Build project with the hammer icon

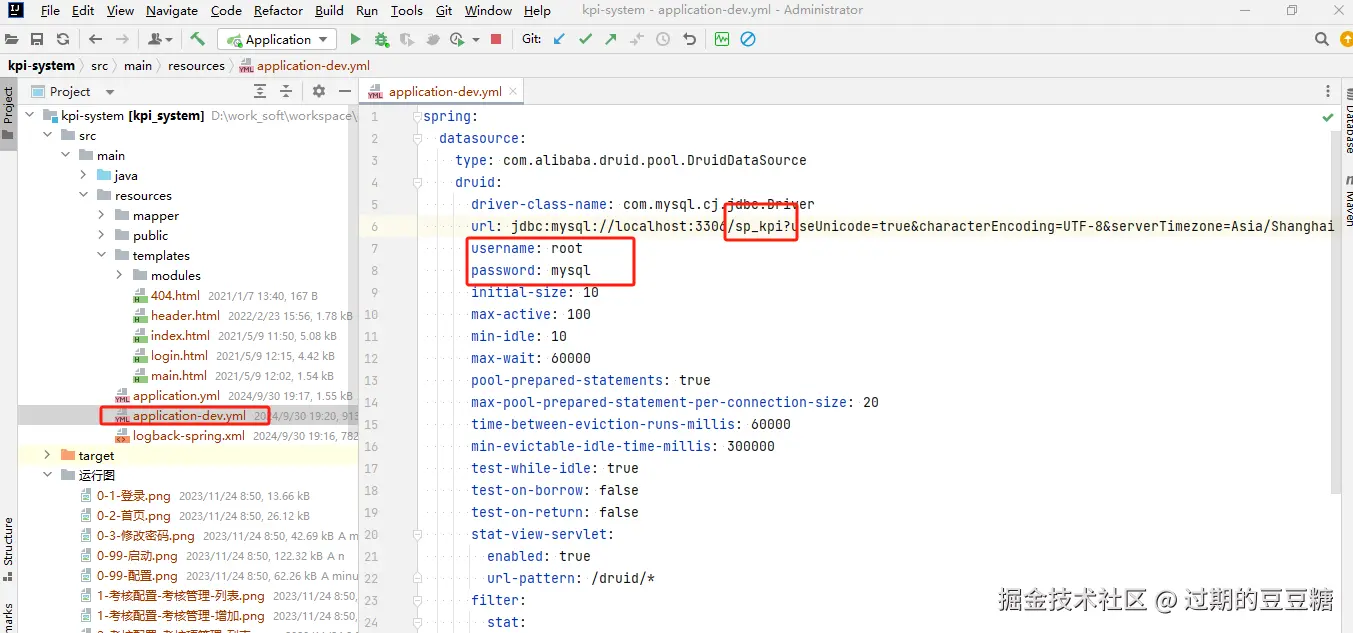click(x=198, y=39)
